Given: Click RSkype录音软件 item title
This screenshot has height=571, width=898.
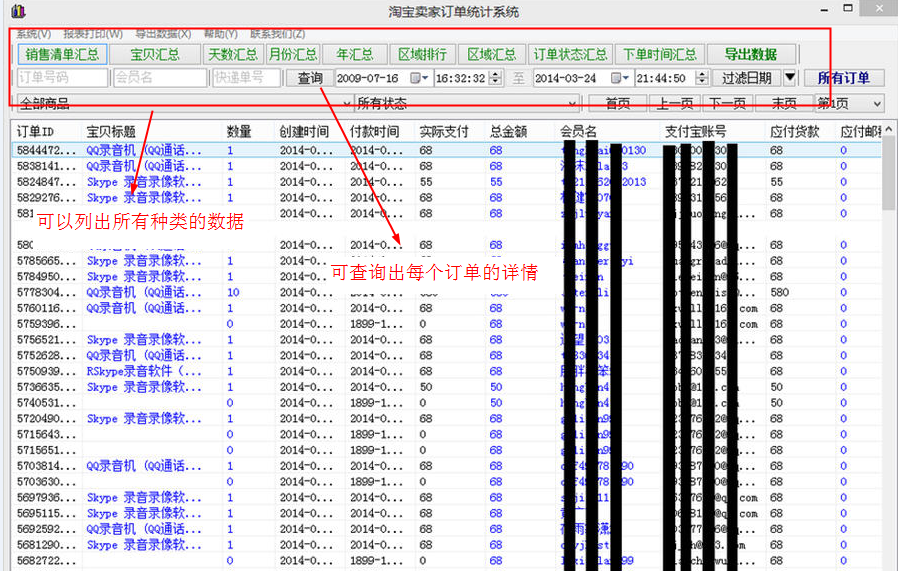Looking at the screenshot, I should pos(143,371).
